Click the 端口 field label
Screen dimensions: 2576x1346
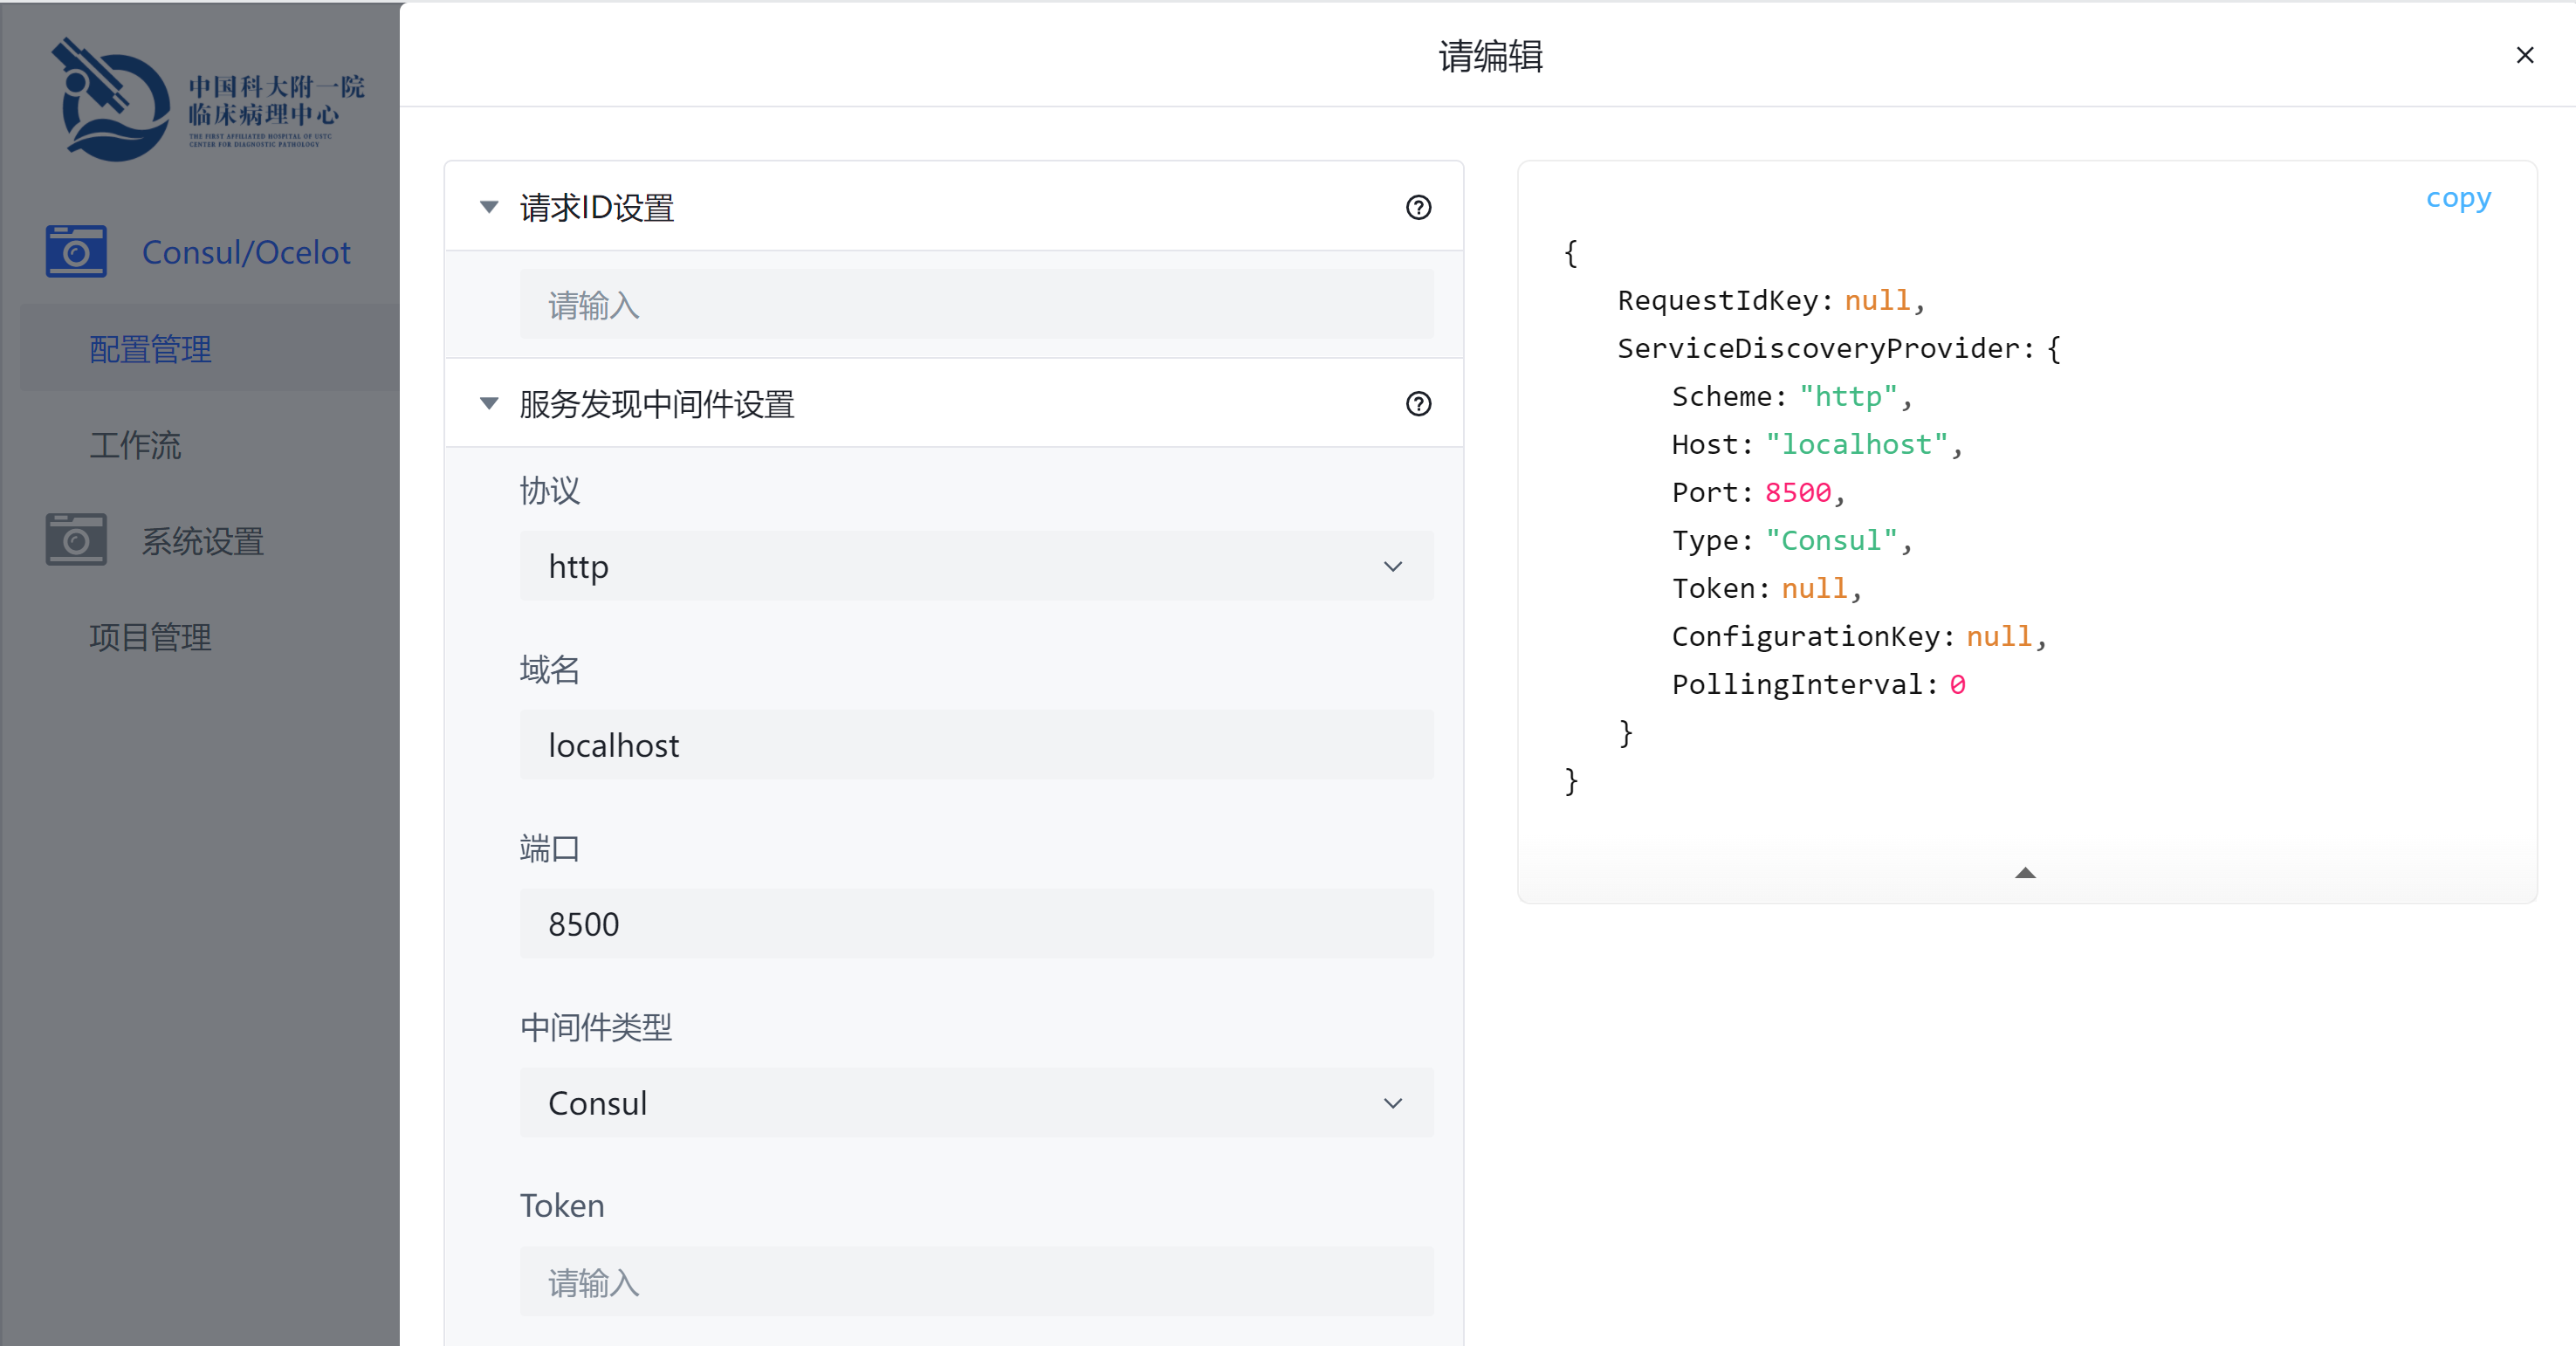pyautogui.click(x=549, y=848)
